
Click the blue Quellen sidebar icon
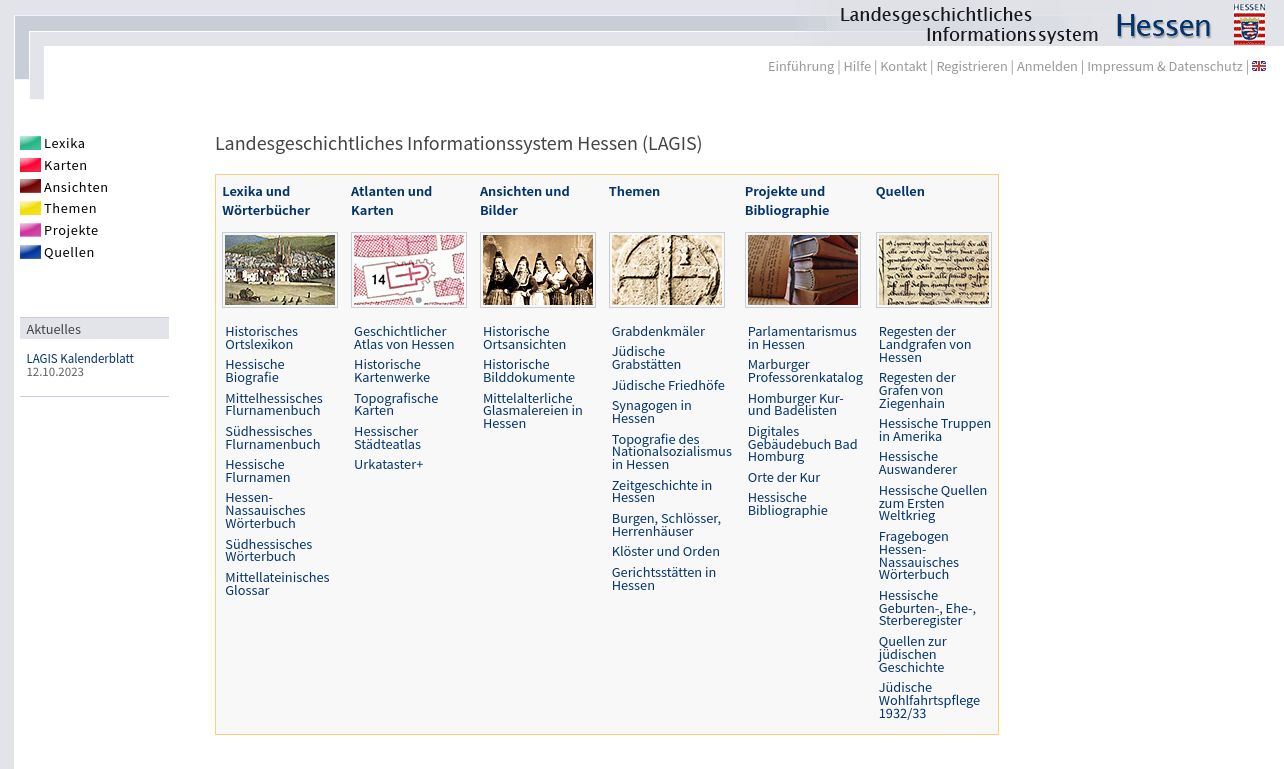pyautogui.click(x=30, y=252)
